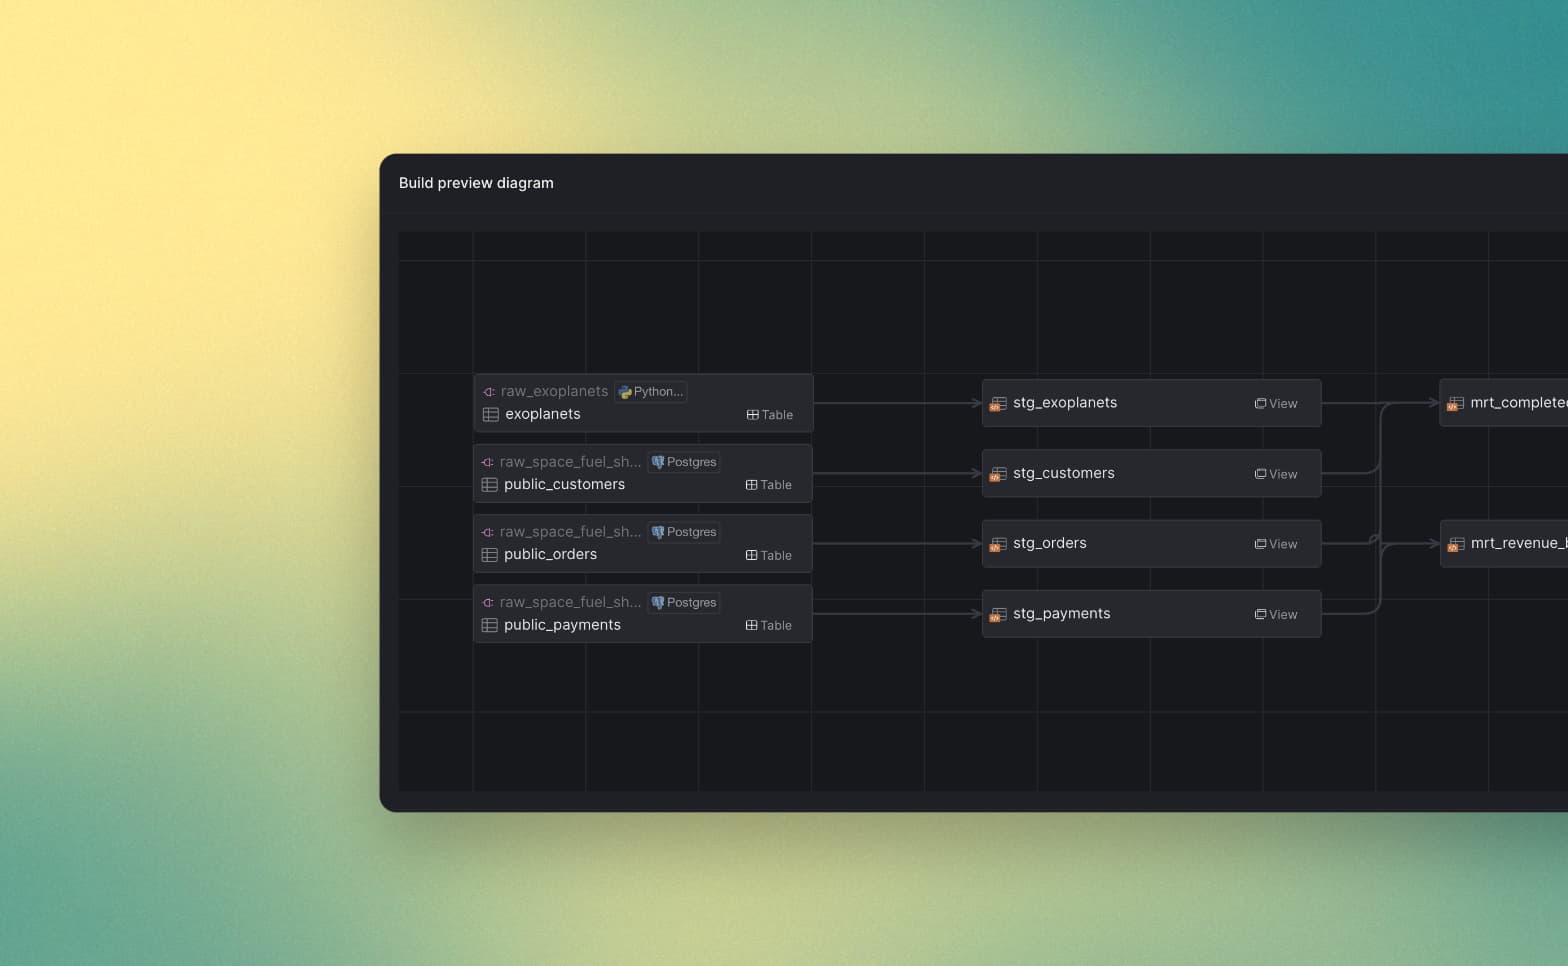Click the View label in stg_exoplanets node
This screenshot has width=1568, height=966.
(x=1283, y=404)
